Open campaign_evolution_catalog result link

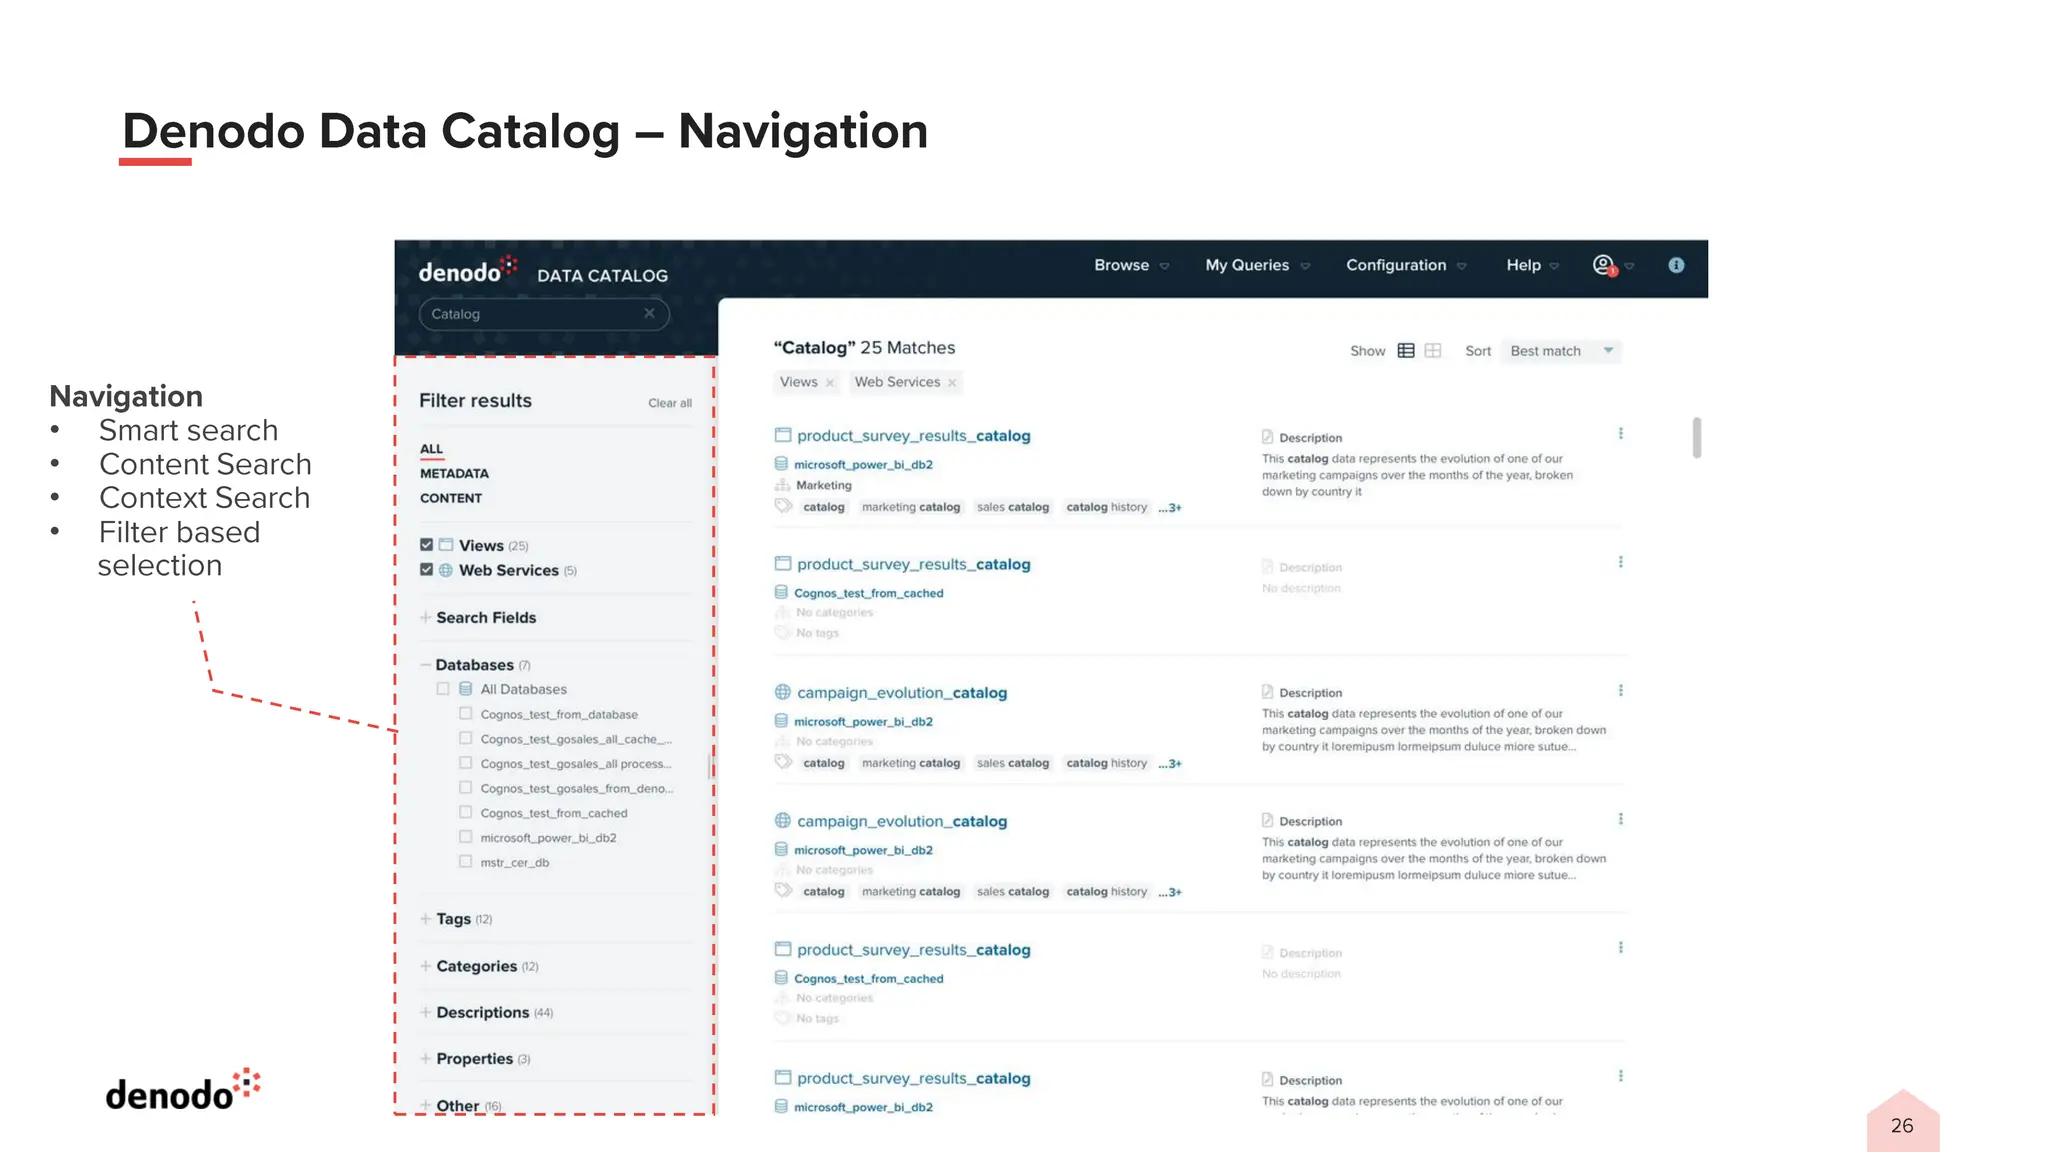(x=901, y=693)
